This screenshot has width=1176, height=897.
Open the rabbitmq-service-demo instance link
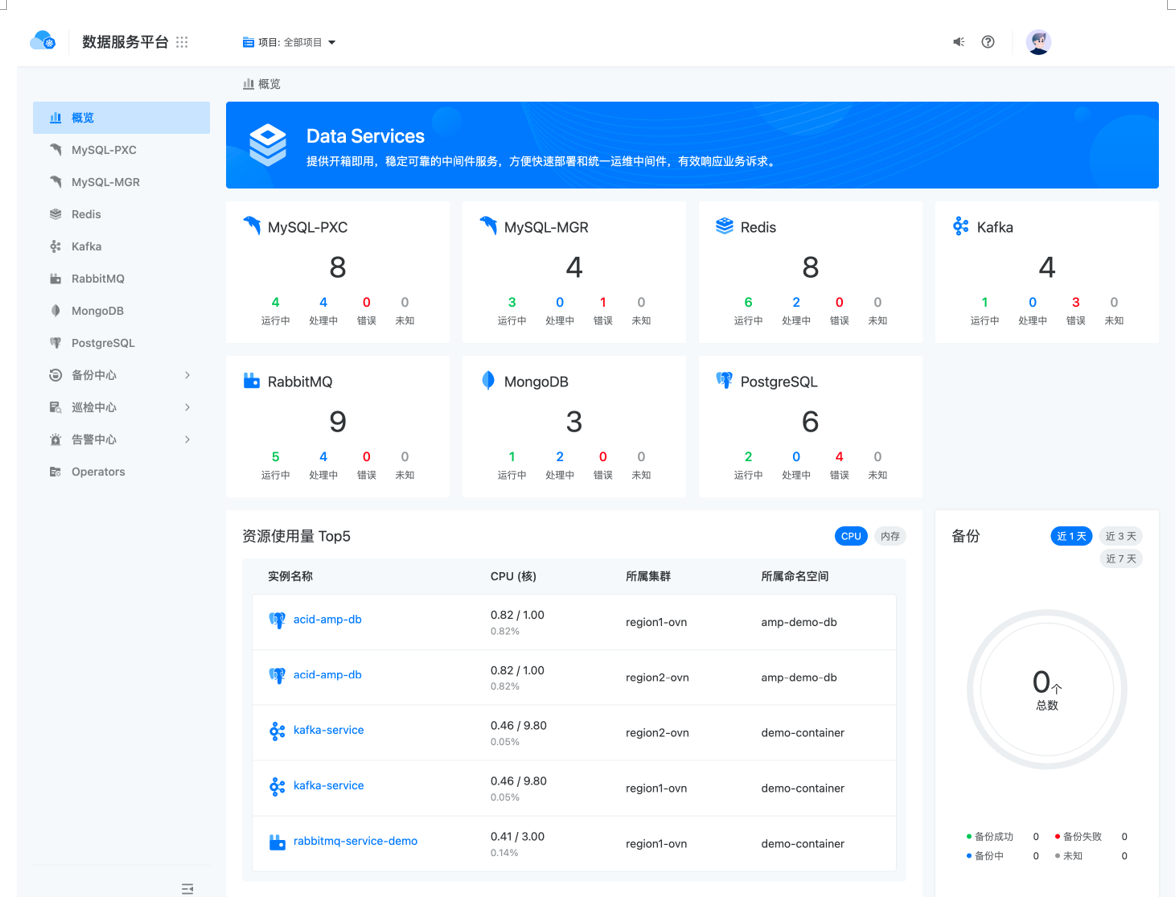click(x=355, y=841)
